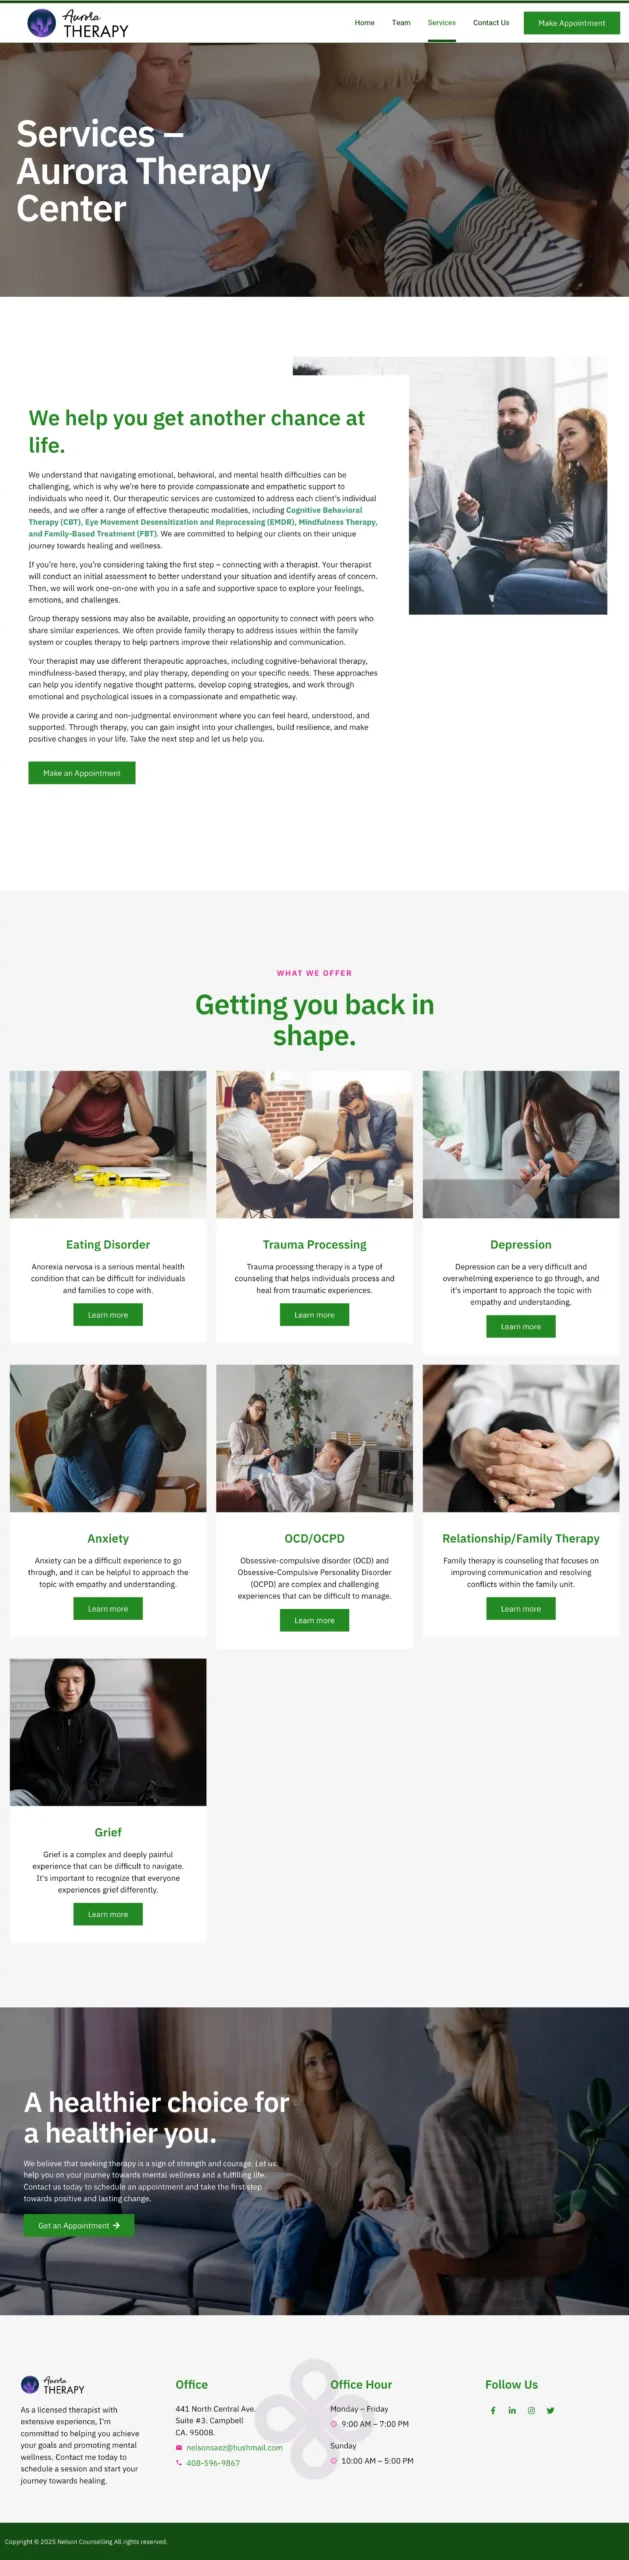Click the Aurora Therapy logo in header
Image resolution: width=629 pixels, height=2560 pixels.
(x=78, y=23)
